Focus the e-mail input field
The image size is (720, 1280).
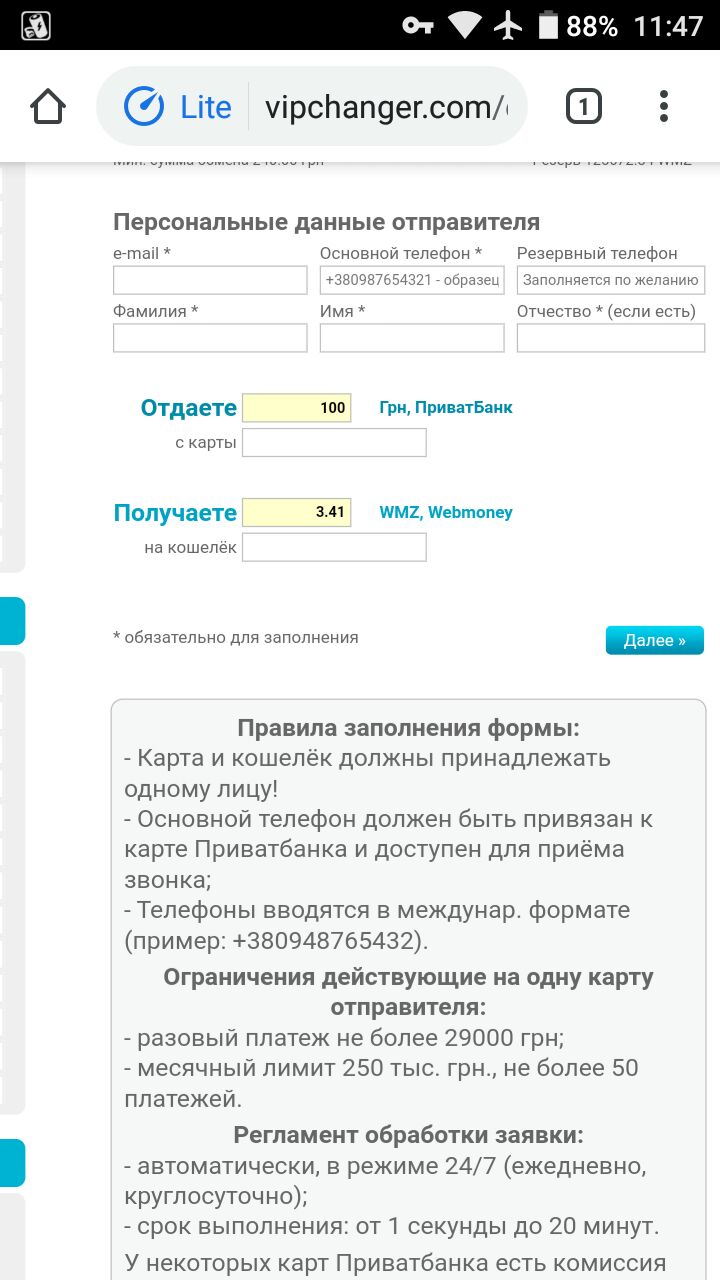[210, 280]
